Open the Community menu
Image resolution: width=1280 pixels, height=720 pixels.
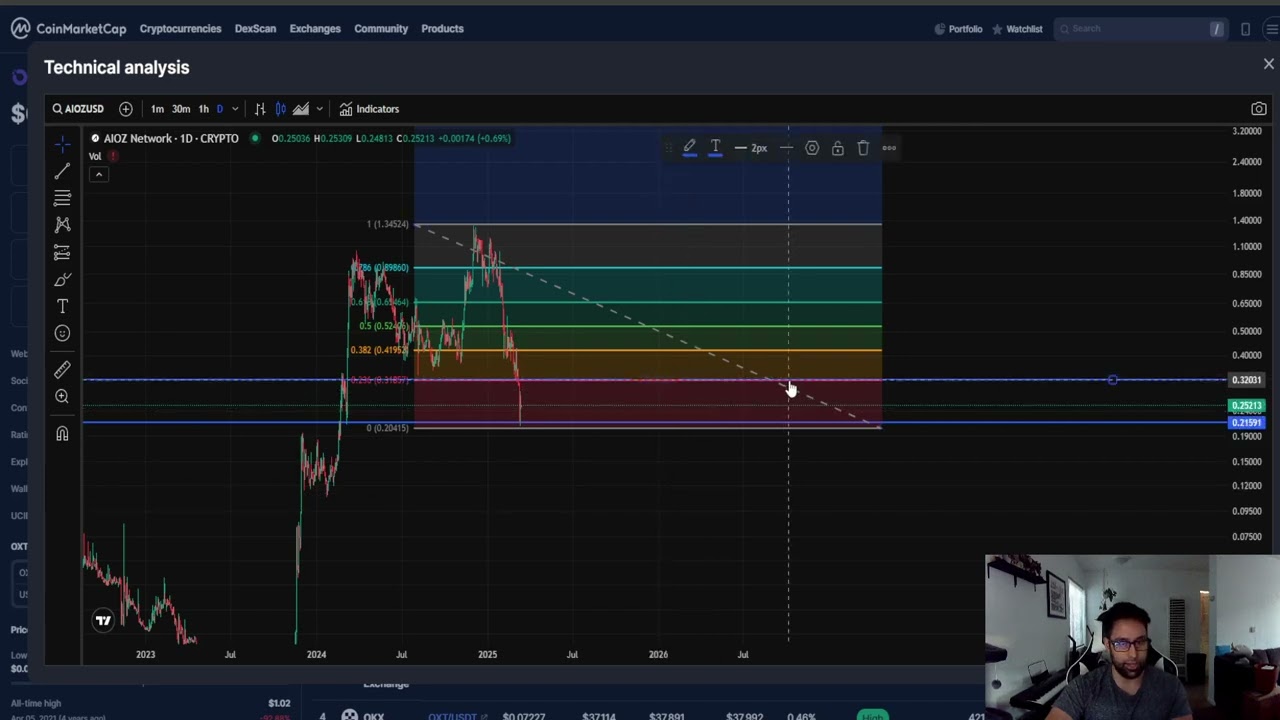381,29
